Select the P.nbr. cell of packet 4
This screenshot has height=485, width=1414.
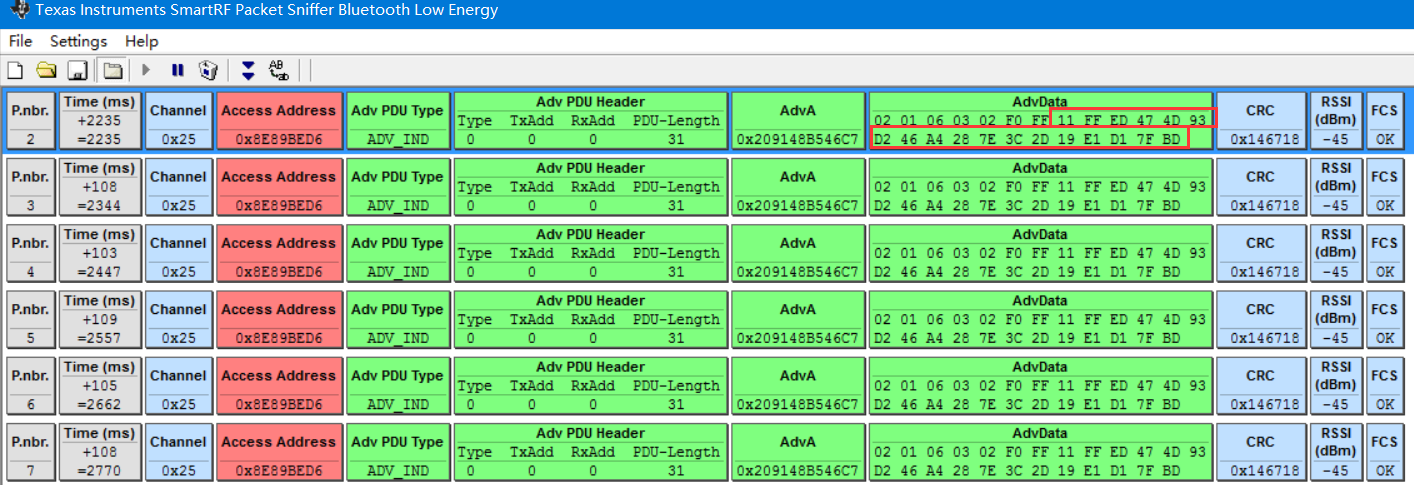click(30, 253)
